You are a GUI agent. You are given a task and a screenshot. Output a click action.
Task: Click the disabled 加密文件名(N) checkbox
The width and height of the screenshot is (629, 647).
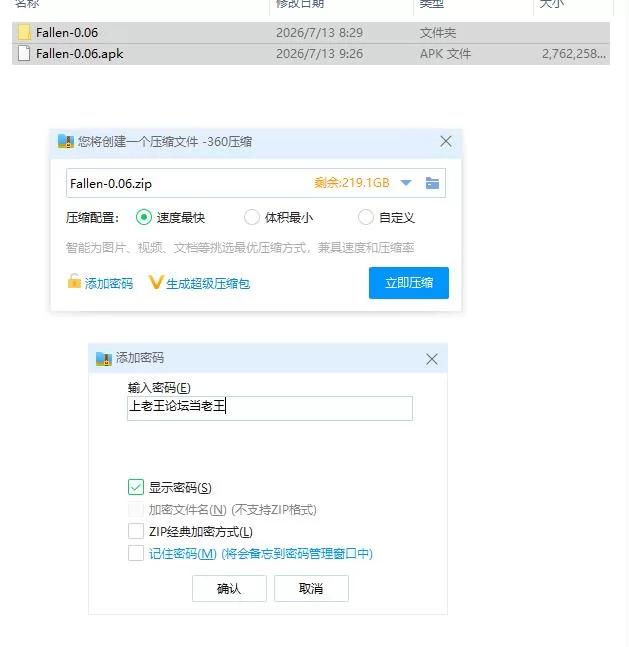[136, 510]
